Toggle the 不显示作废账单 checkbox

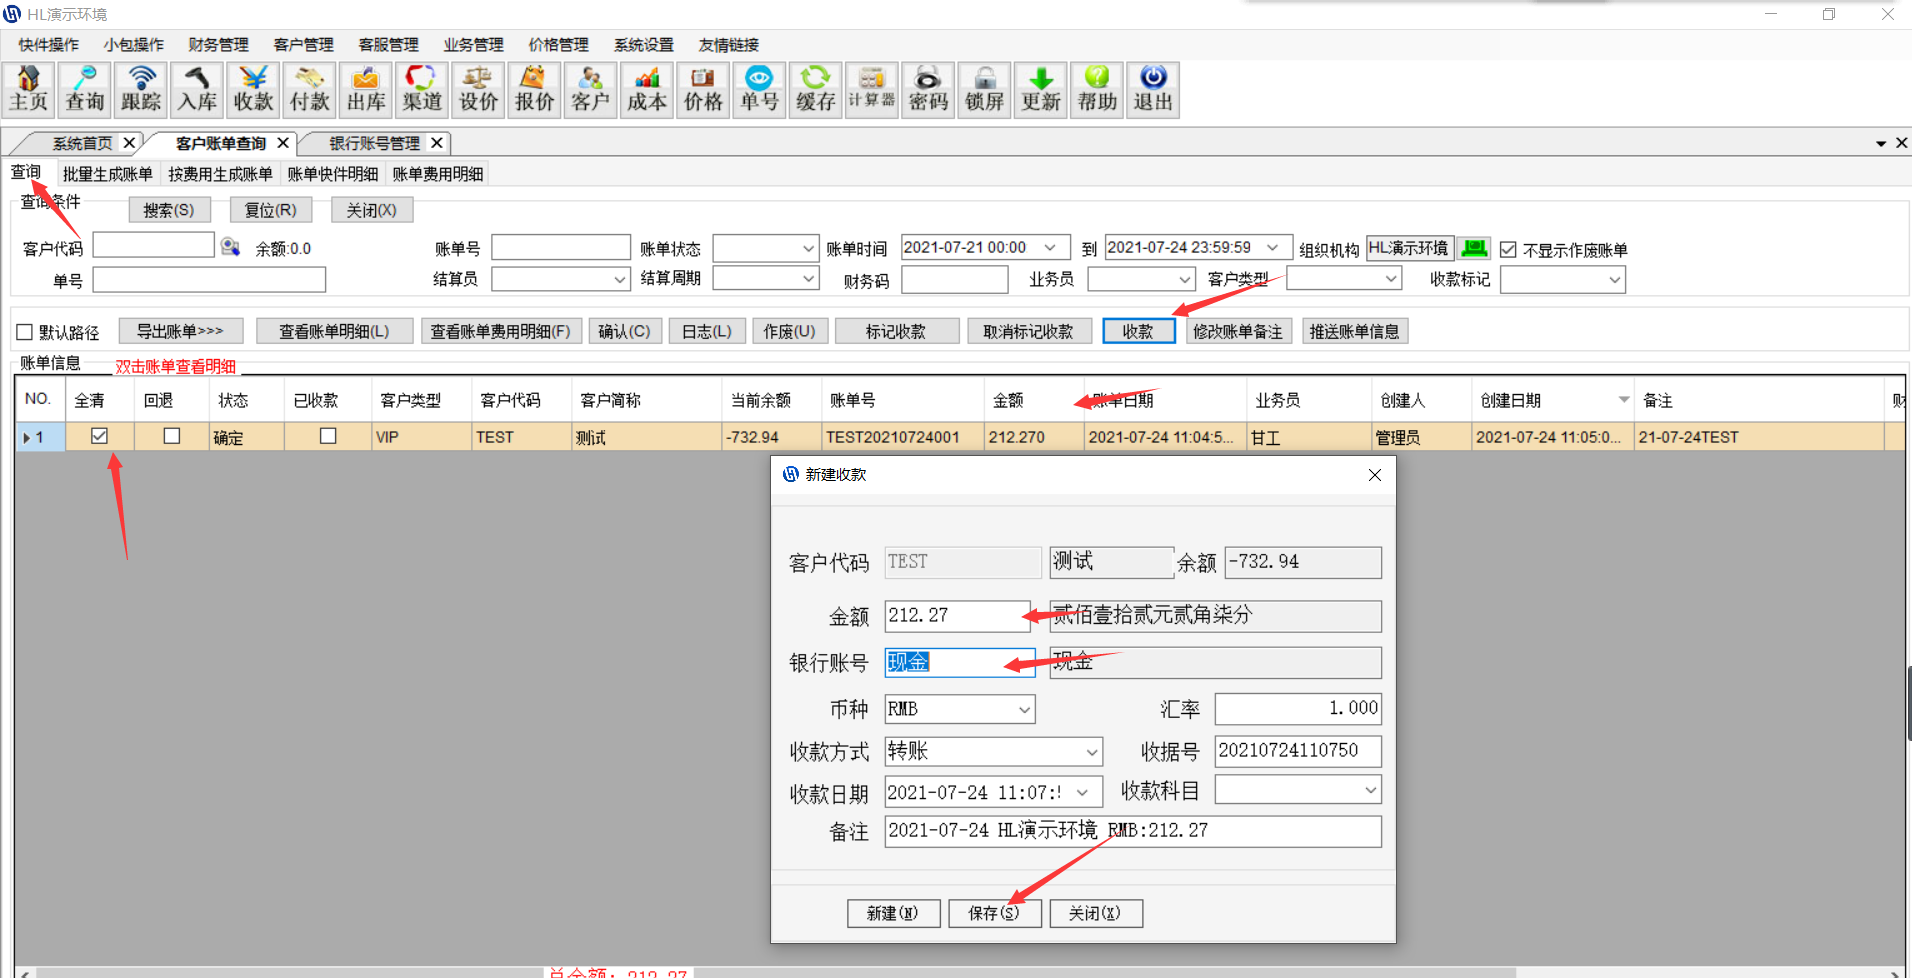[1508, 250]
